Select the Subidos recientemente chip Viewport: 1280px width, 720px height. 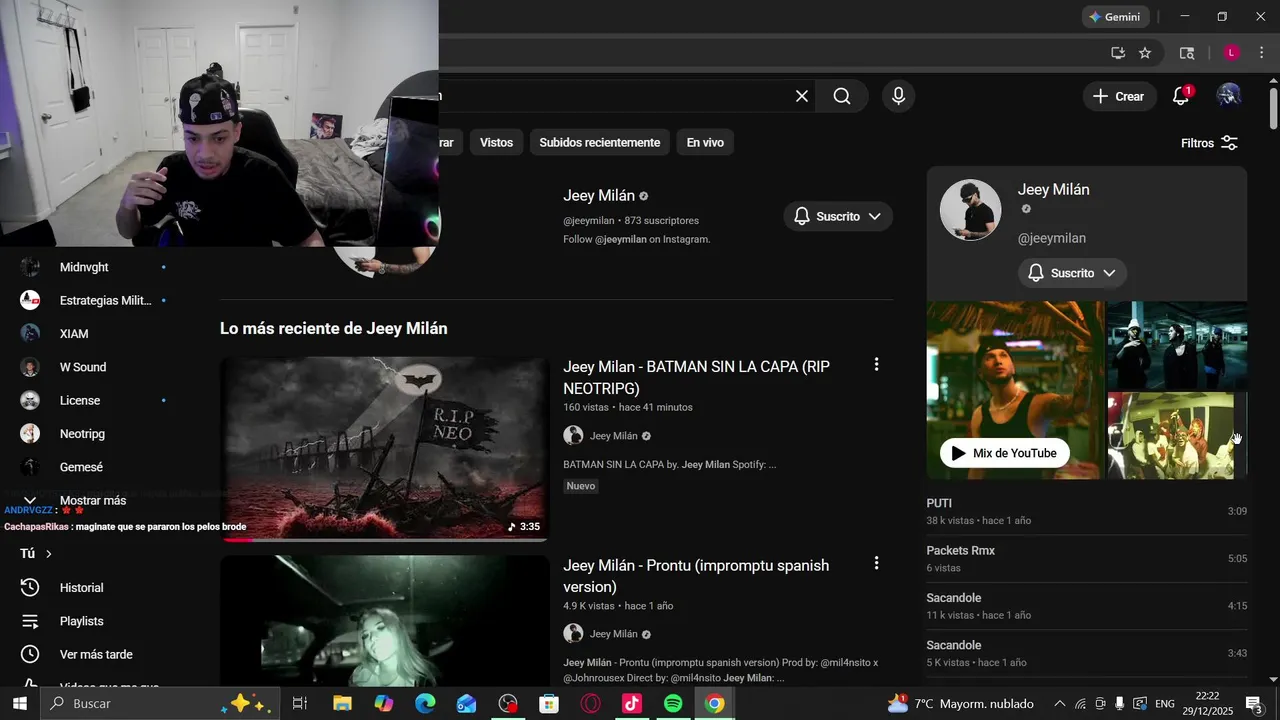600,143
